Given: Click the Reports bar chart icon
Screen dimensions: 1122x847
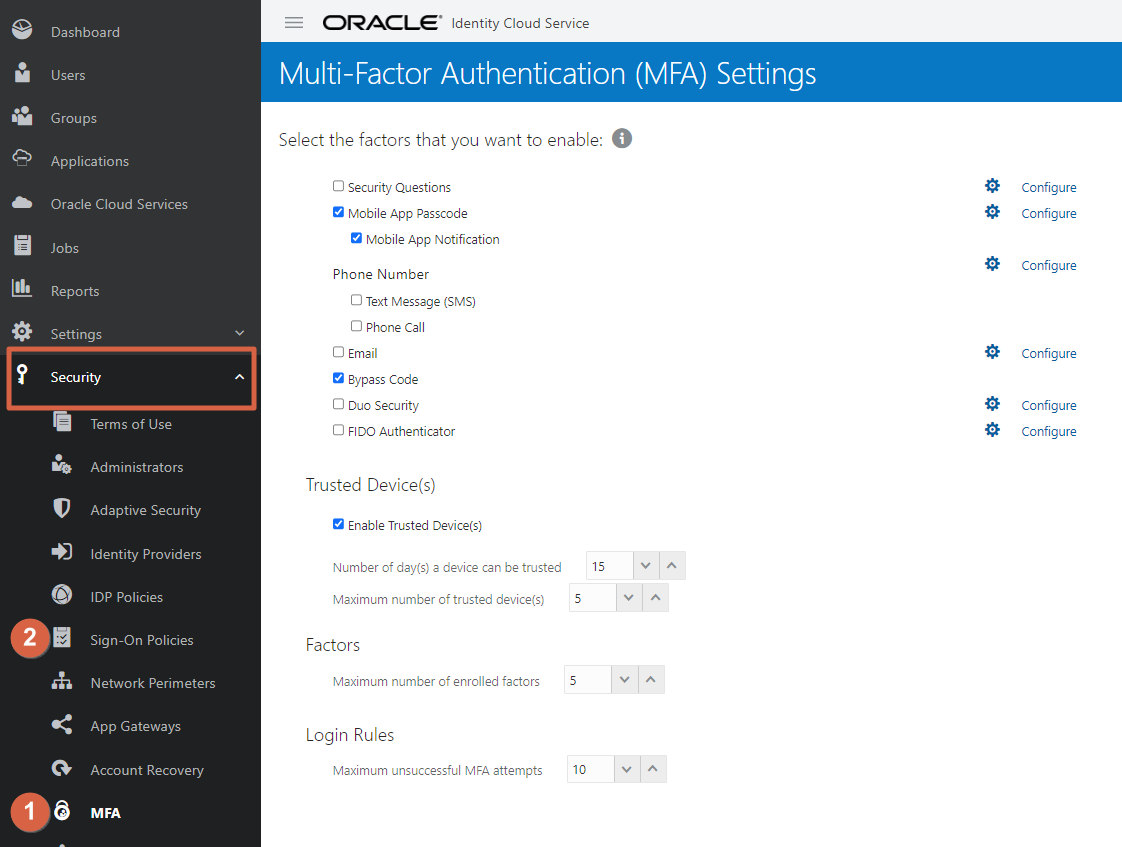Looking at the screenshot, I should [x=22, y=288].
